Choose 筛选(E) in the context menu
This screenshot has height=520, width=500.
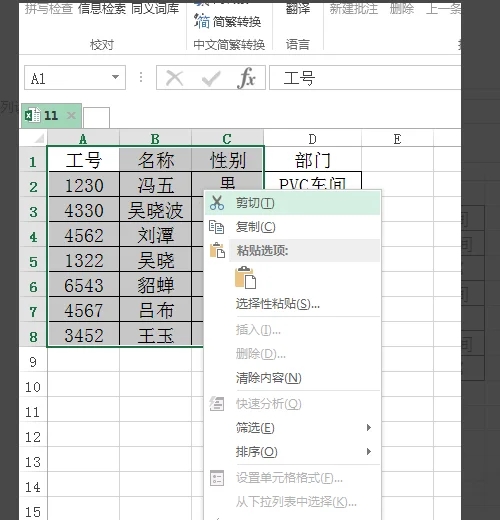pos(292,427)
